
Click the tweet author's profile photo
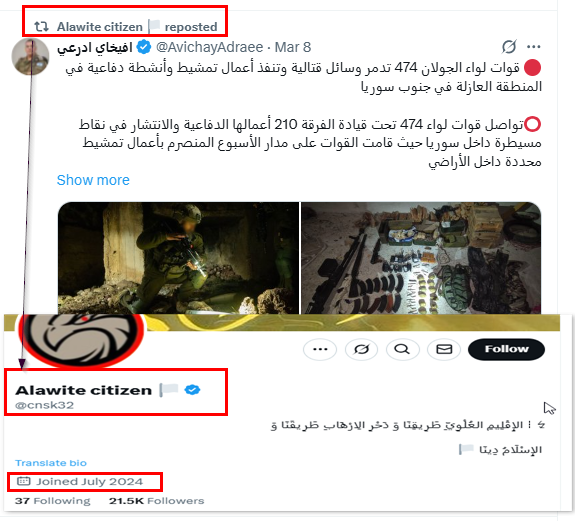point(30,57)
